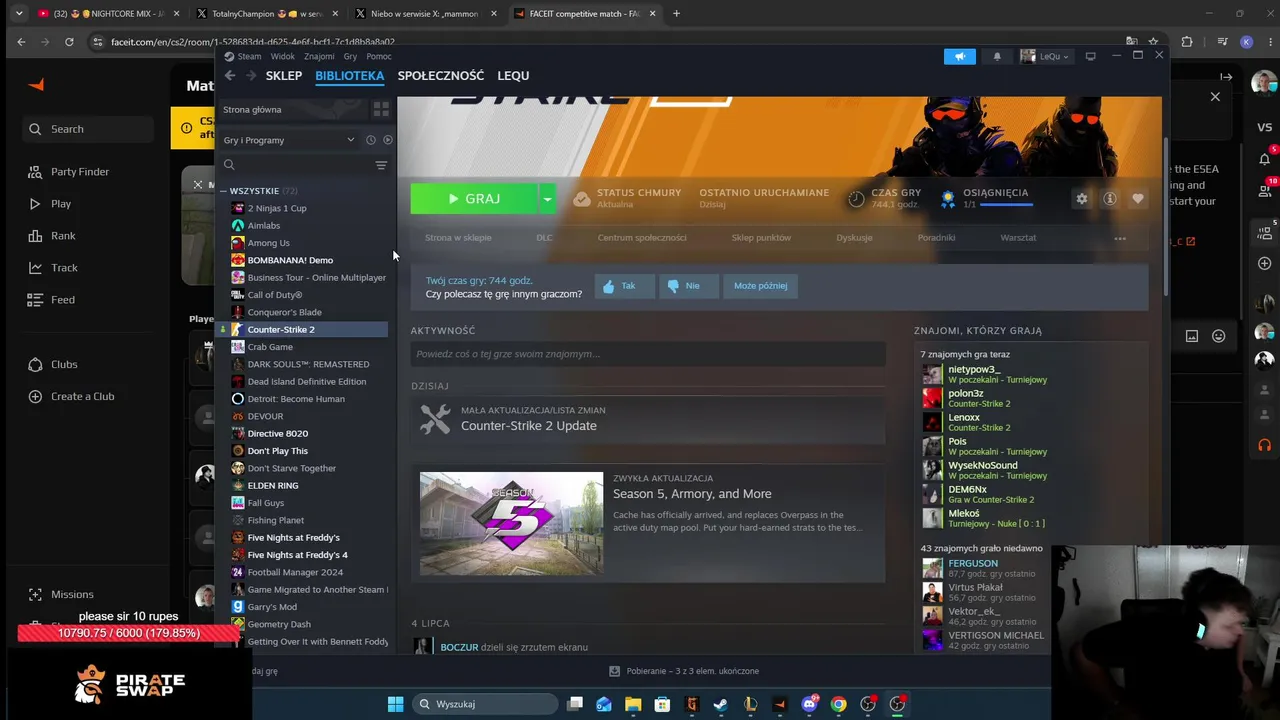Viewport: 1280px width, 720px height.
Task: Open Strona w sklepie link
Action: pos(458,238)
